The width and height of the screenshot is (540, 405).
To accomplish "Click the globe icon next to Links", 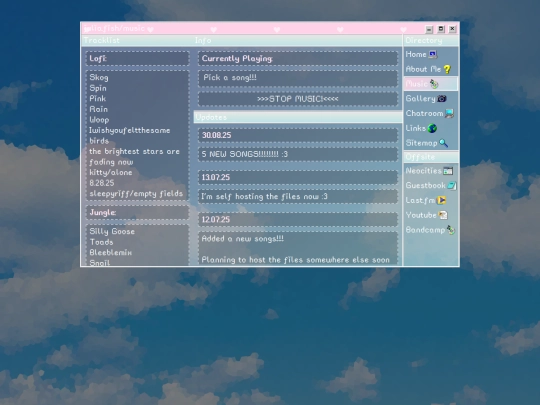I will (x=432, y=128).
